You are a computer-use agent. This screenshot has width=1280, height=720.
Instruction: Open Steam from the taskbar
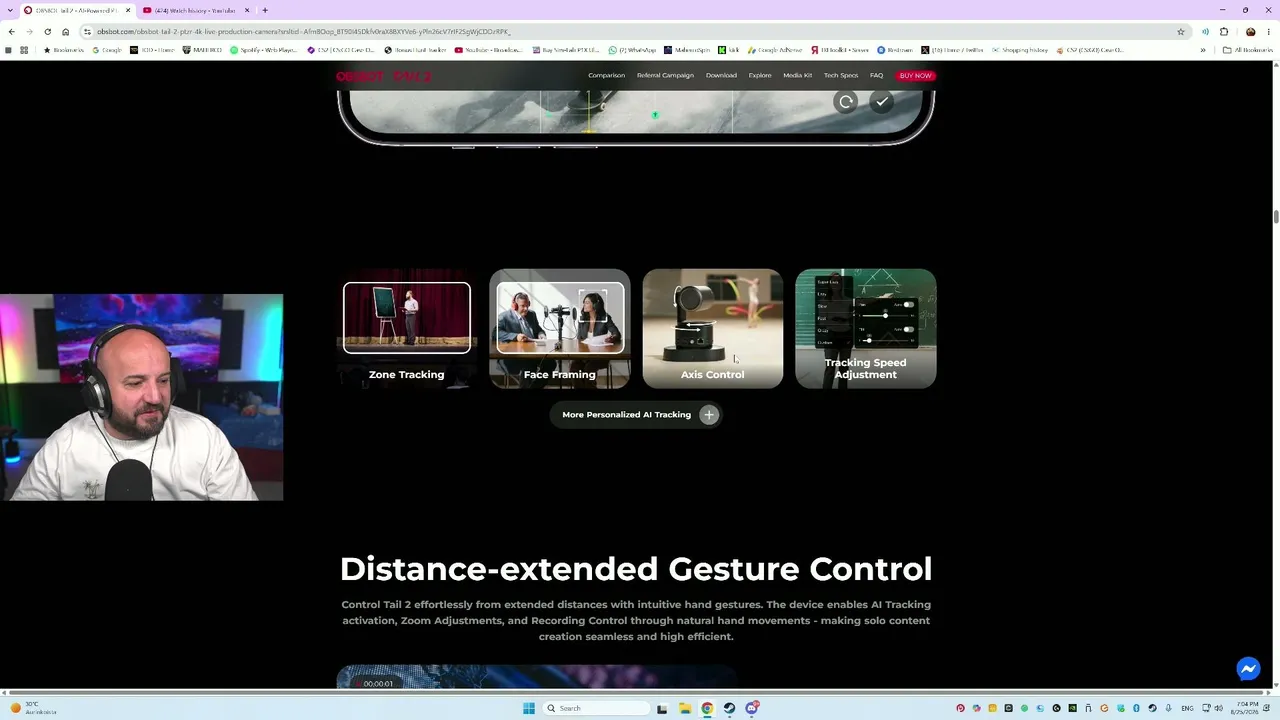tap(729, 708)
